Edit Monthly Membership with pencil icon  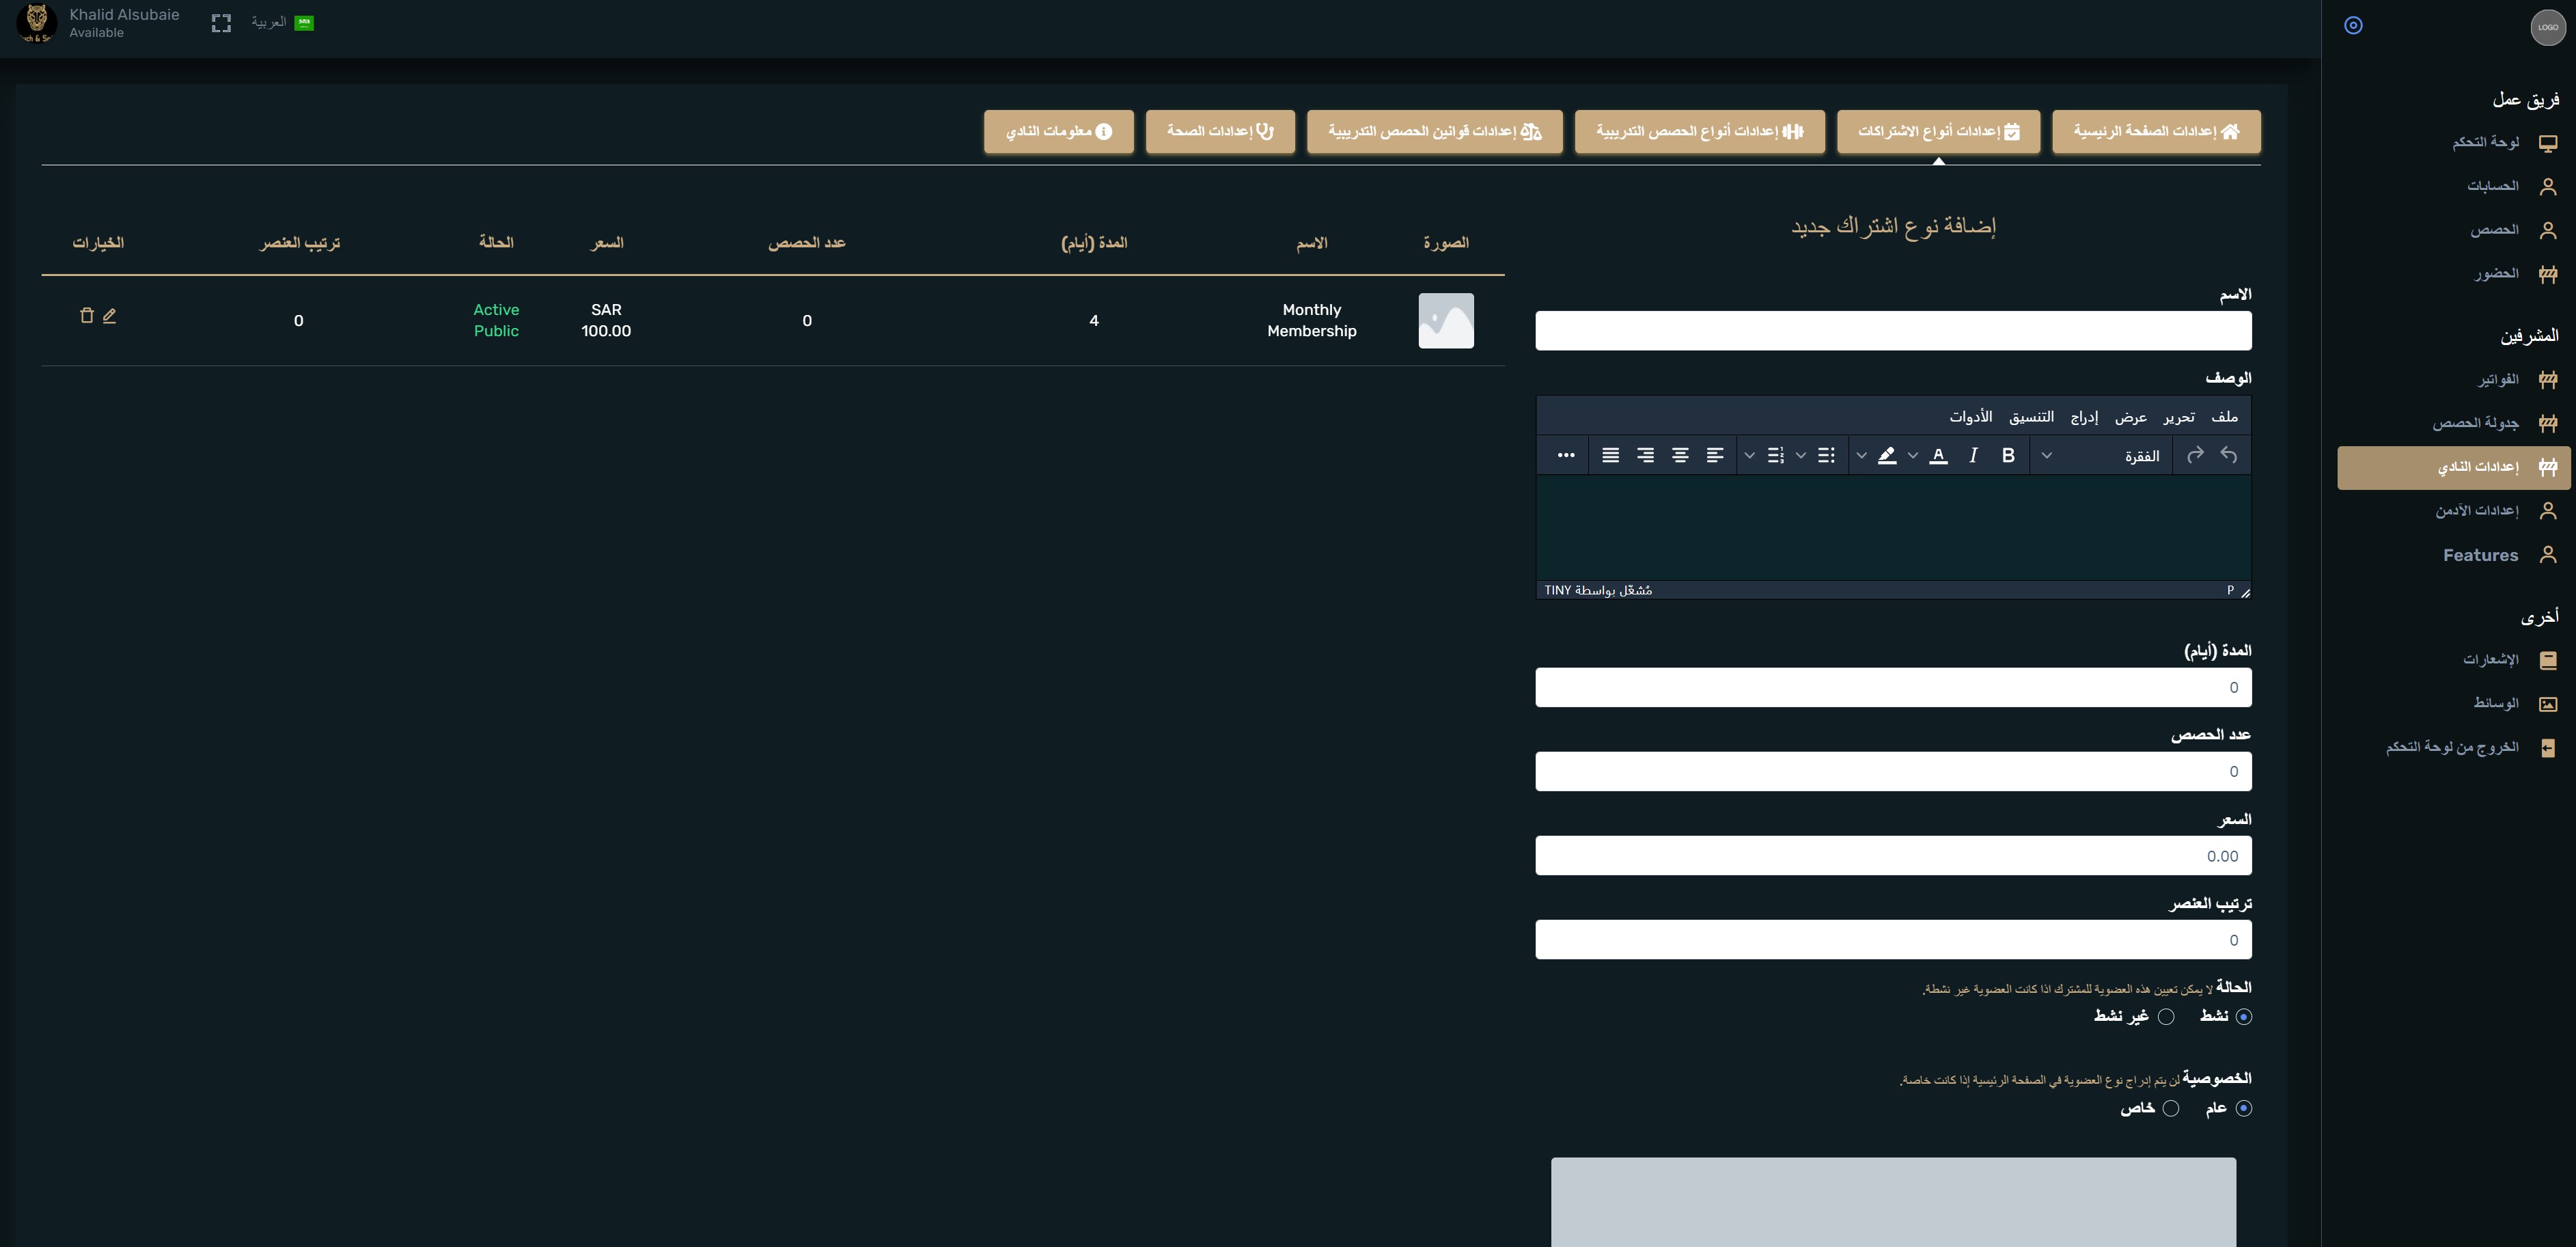(109, 316)
